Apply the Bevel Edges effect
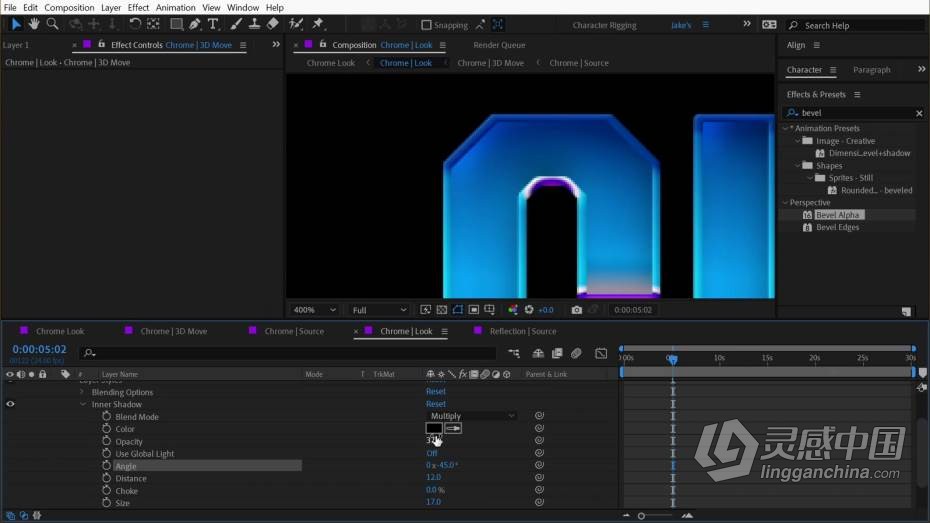 pyautogui.click(x=837, y=227)
